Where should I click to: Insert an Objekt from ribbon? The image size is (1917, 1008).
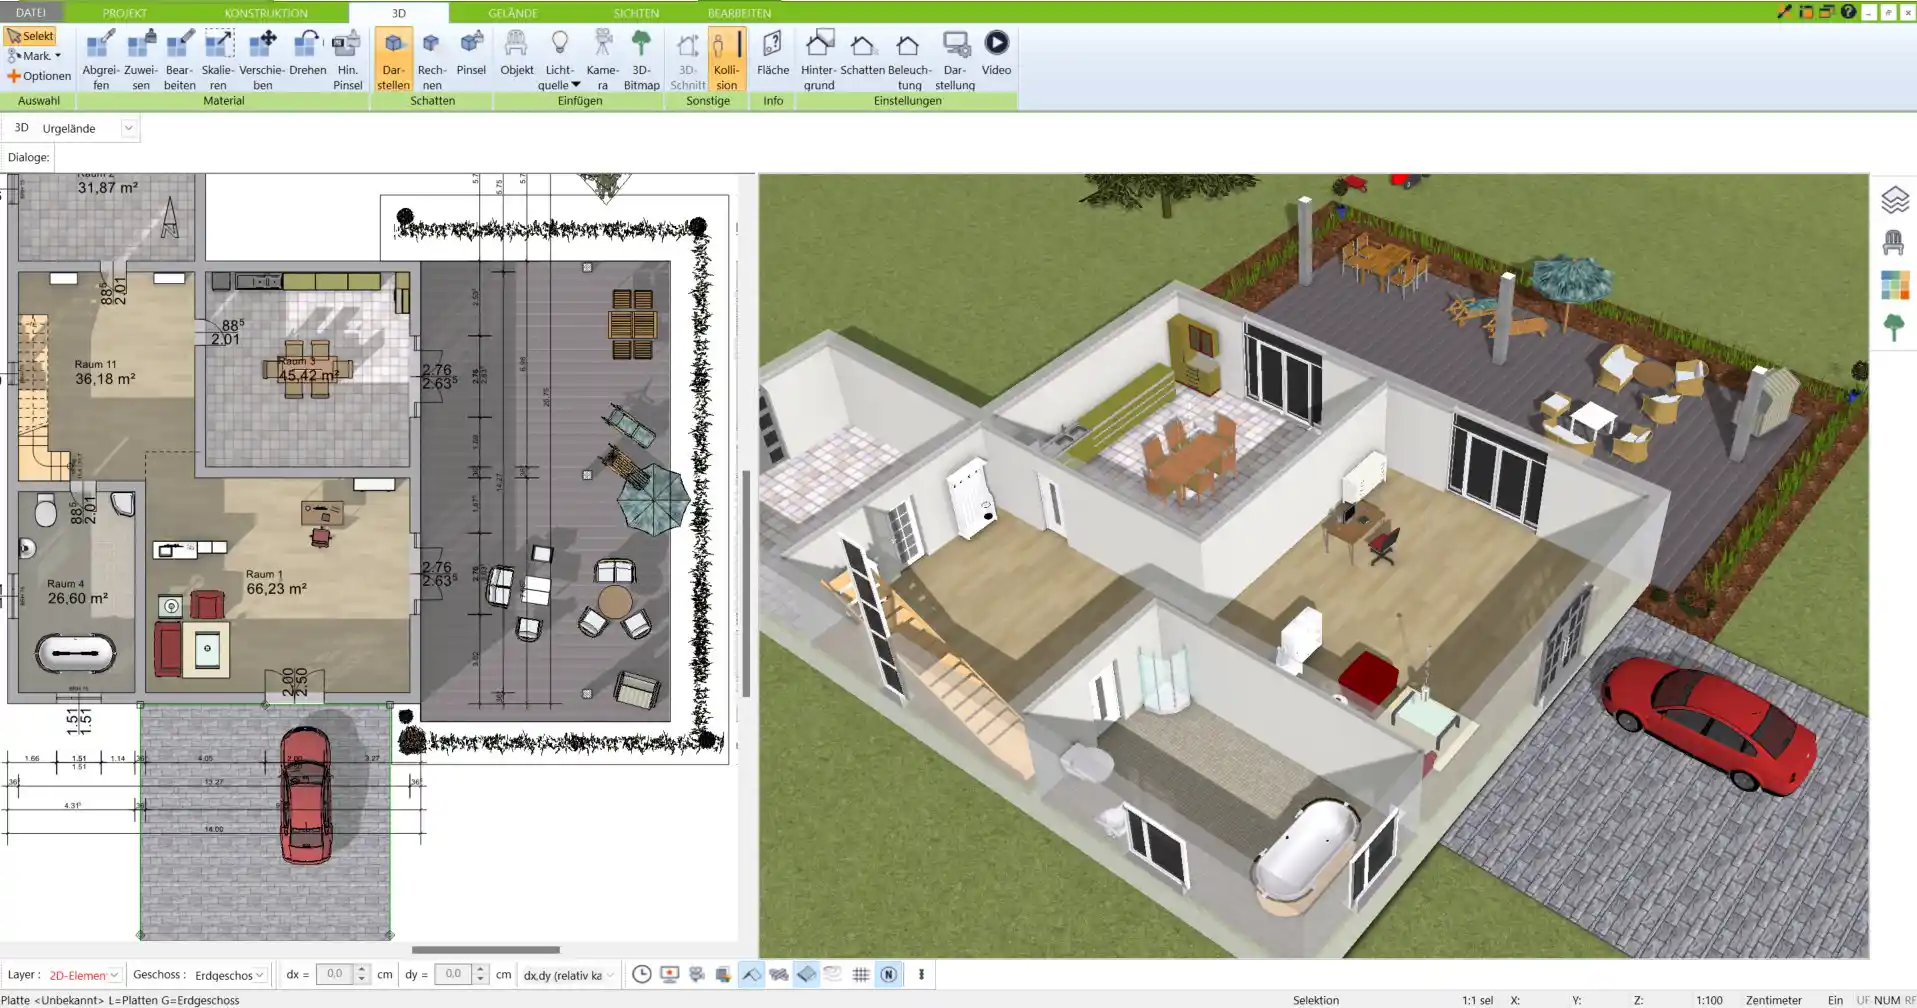click(x=517, y=53)
